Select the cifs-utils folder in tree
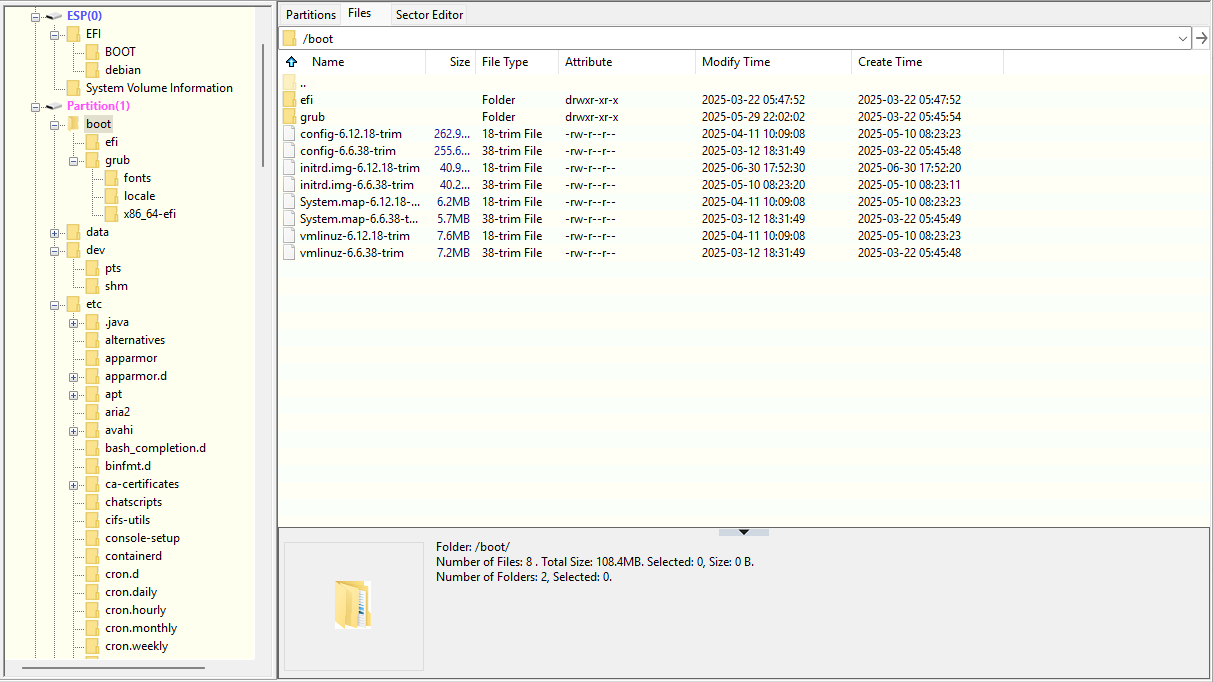The image size is (1213, 682). [x=127, y=520]
